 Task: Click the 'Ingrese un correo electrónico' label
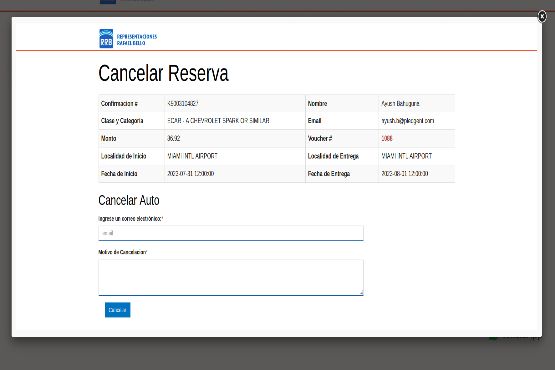click(x=131, y=219)
